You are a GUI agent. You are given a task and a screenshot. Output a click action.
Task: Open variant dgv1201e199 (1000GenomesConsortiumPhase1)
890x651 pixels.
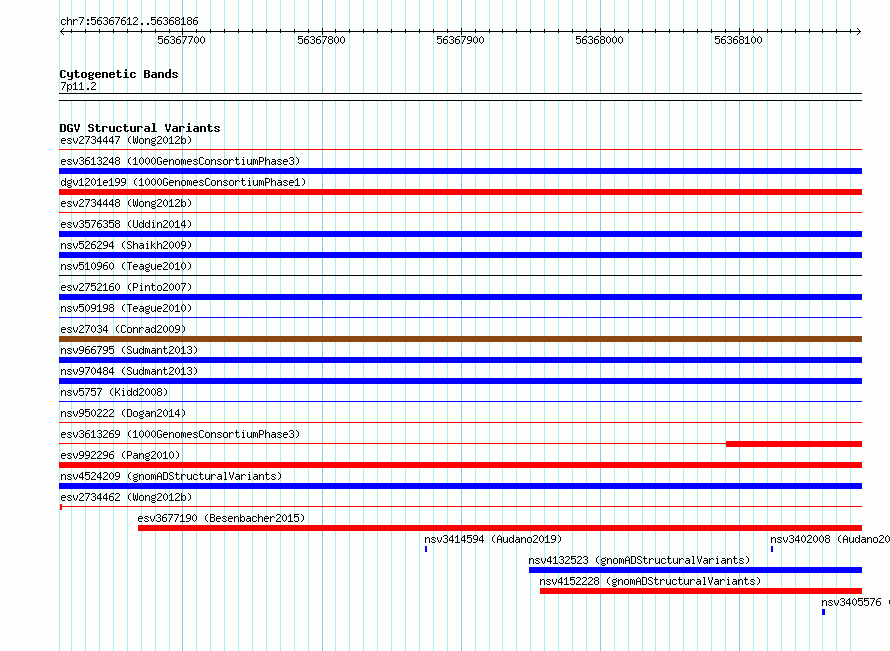tap(183, 182)
